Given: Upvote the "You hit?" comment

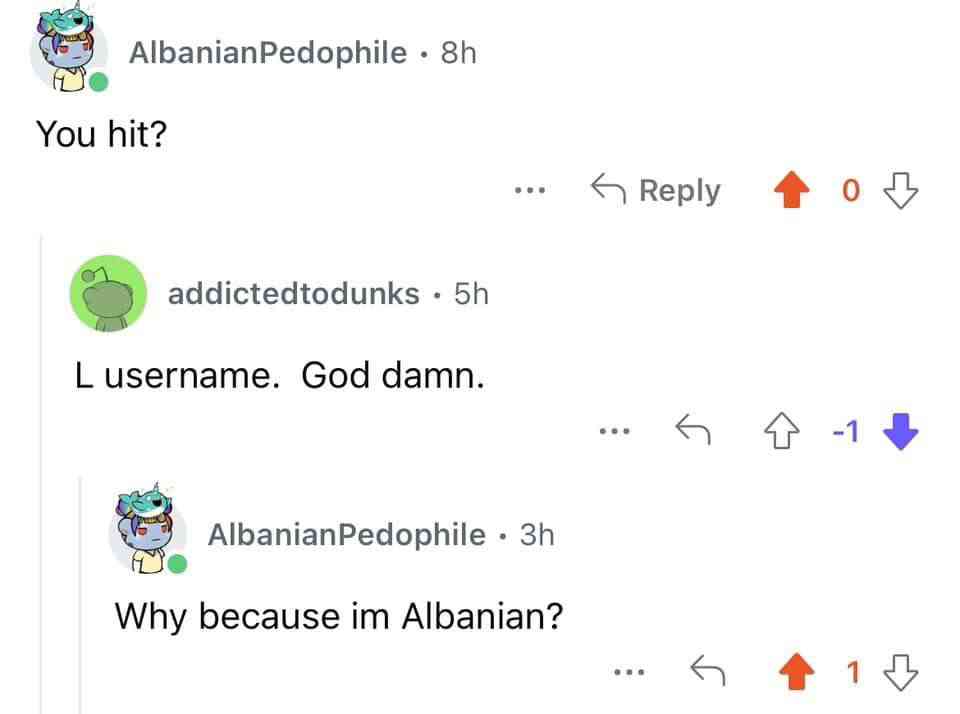Looking at the screenshot, I should click(792, 190).
